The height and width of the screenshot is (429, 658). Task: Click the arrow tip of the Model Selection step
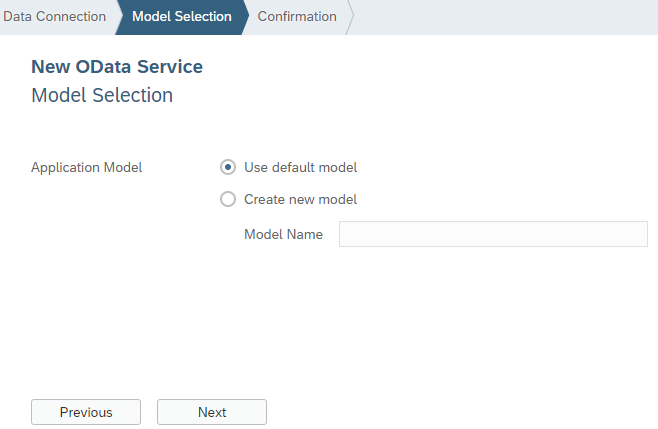pos(243,17)
